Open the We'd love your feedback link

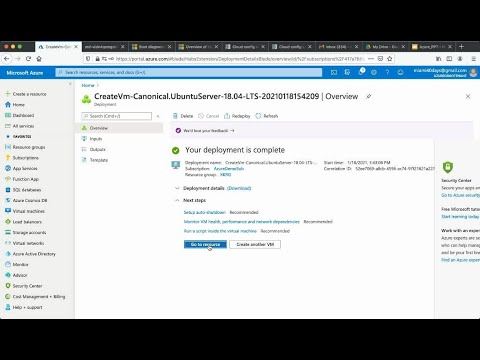click(x=209, y=131)
